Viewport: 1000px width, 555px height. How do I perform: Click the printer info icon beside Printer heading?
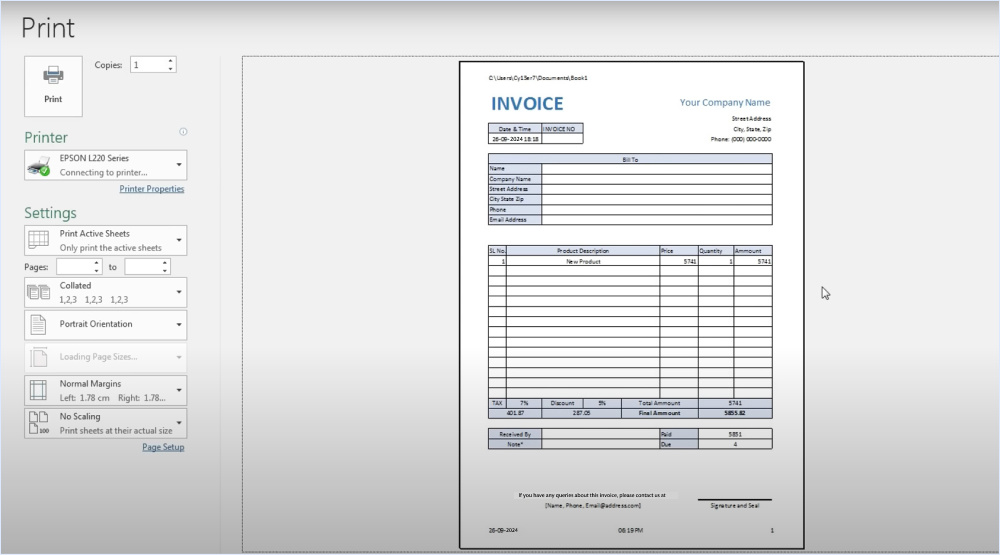pyautogui.click(x=183, y=132)
